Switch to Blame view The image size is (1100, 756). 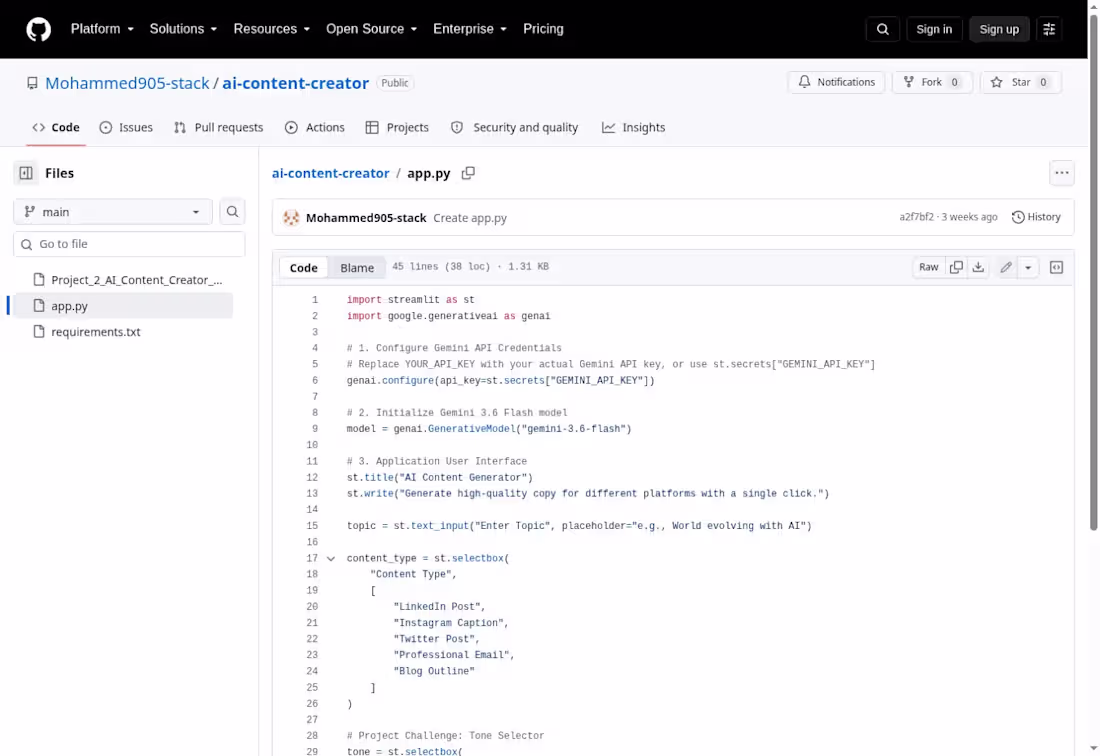coord(357,268)
